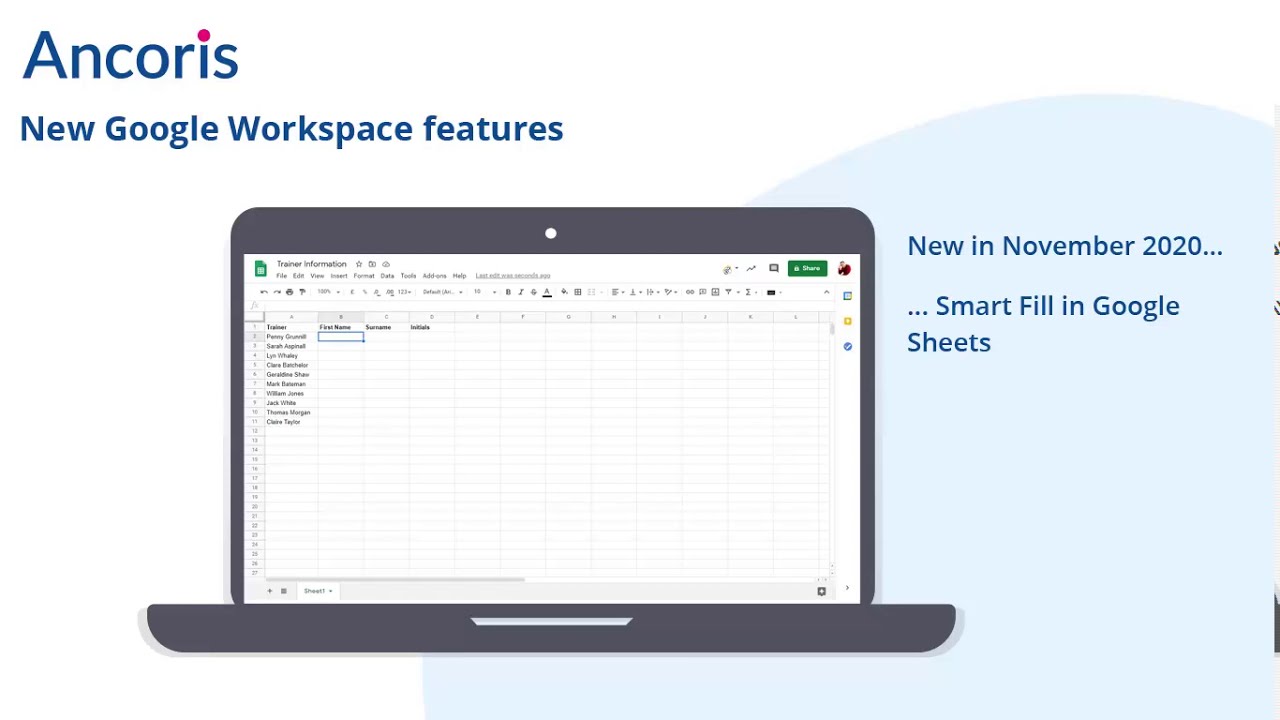This screenshot has width=1280, height=720.
Task: Click the Print icon
Action: [289, 292]
